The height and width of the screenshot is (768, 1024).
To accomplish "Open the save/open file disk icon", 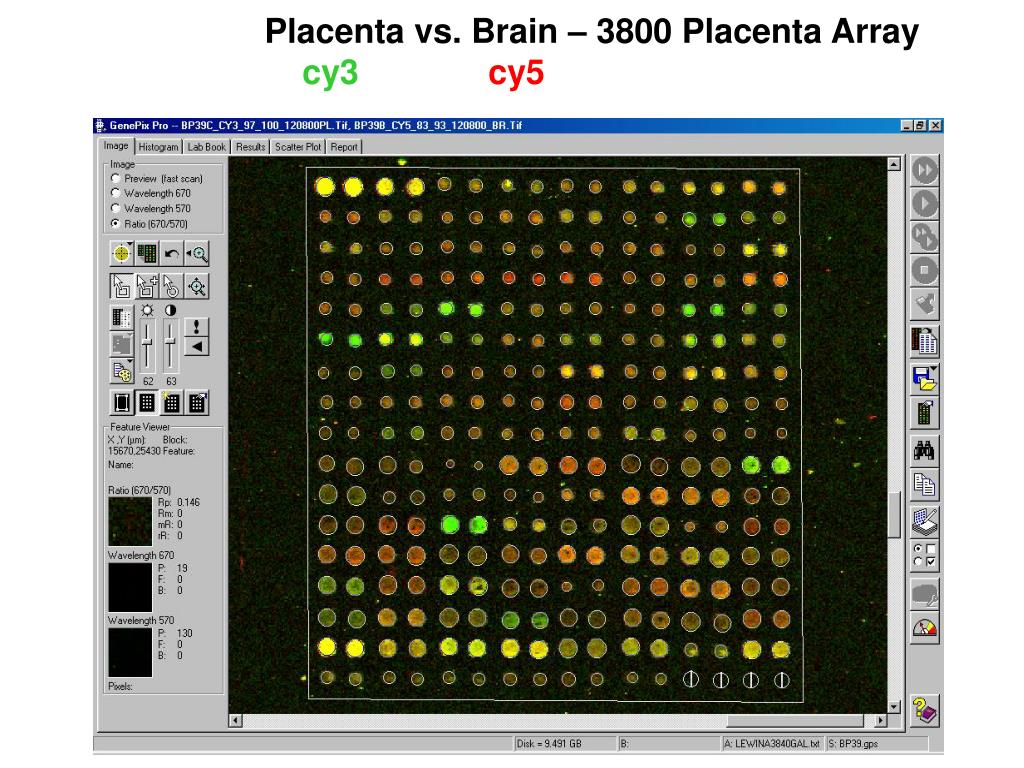I will click(x=925, y=377).
